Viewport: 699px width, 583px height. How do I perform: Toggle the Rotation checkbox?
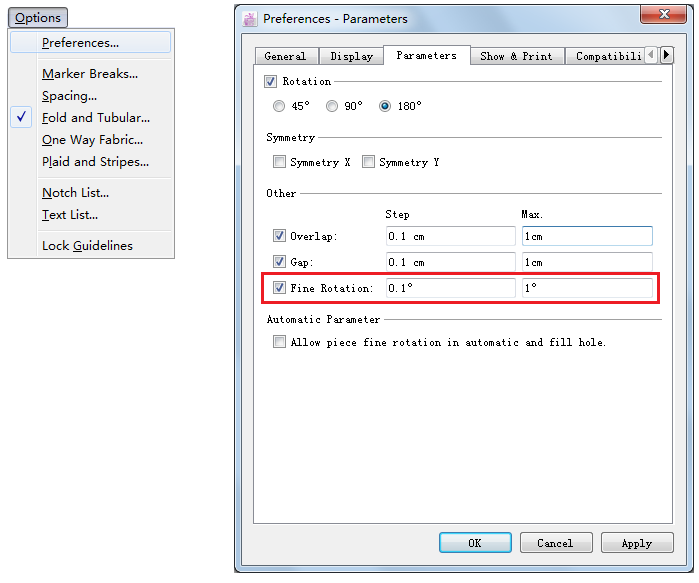click(271, 82)
